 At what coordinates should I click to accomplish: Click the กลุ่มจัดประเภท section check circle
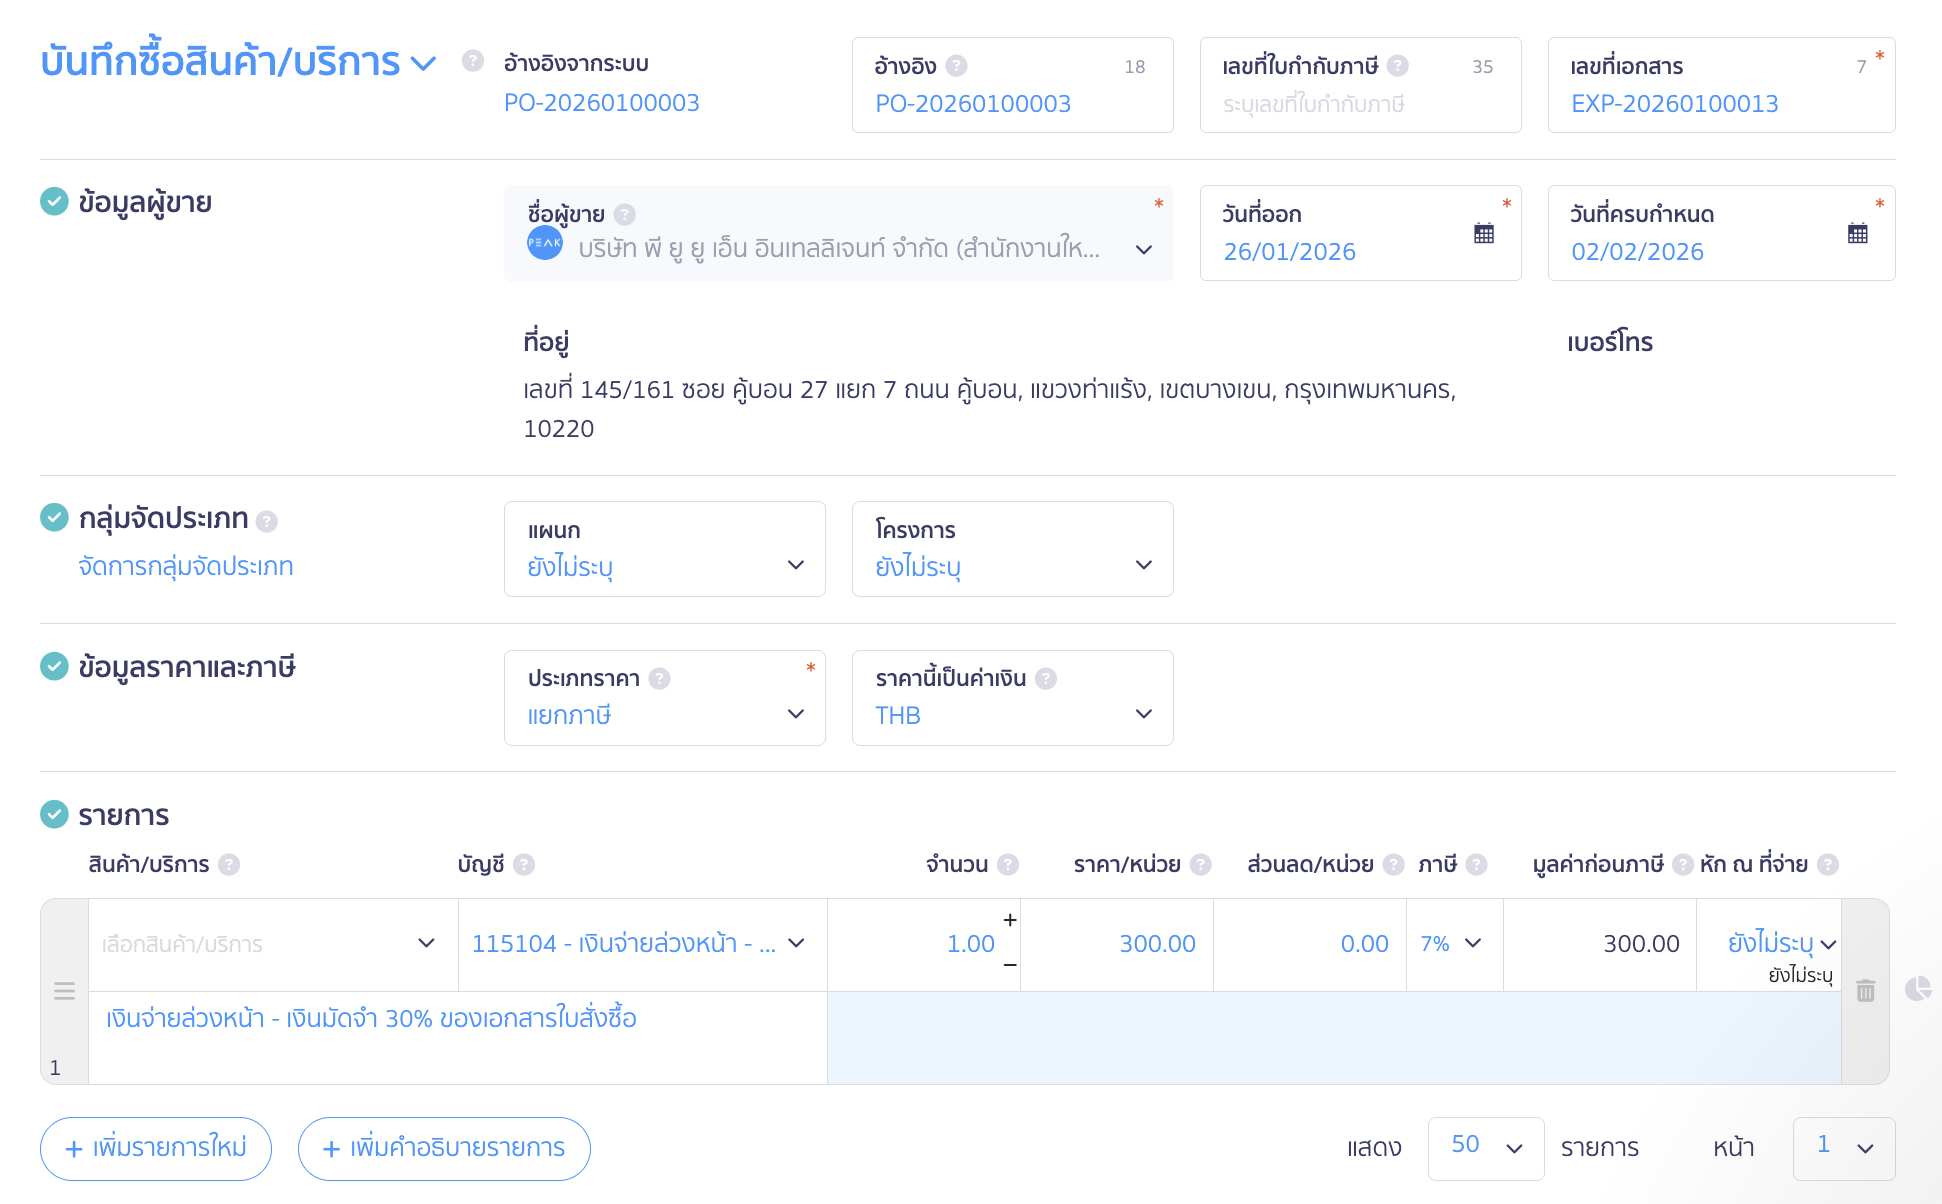[54, 518]
